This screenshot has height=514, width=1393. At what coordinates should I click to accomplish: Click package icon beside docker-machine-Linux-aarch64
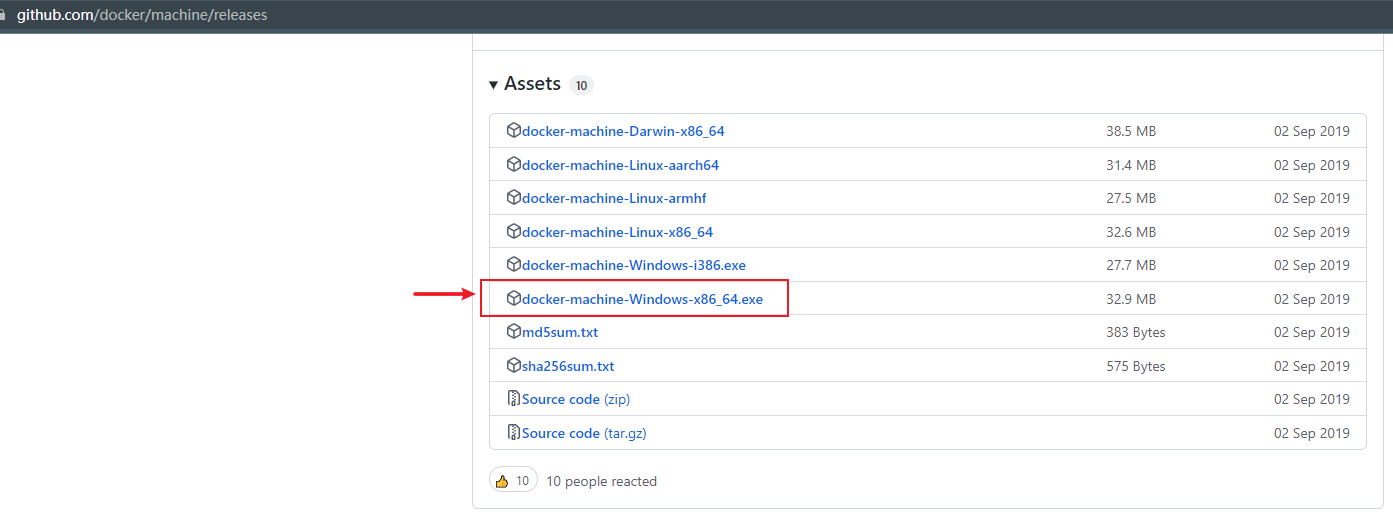point(514,165)
